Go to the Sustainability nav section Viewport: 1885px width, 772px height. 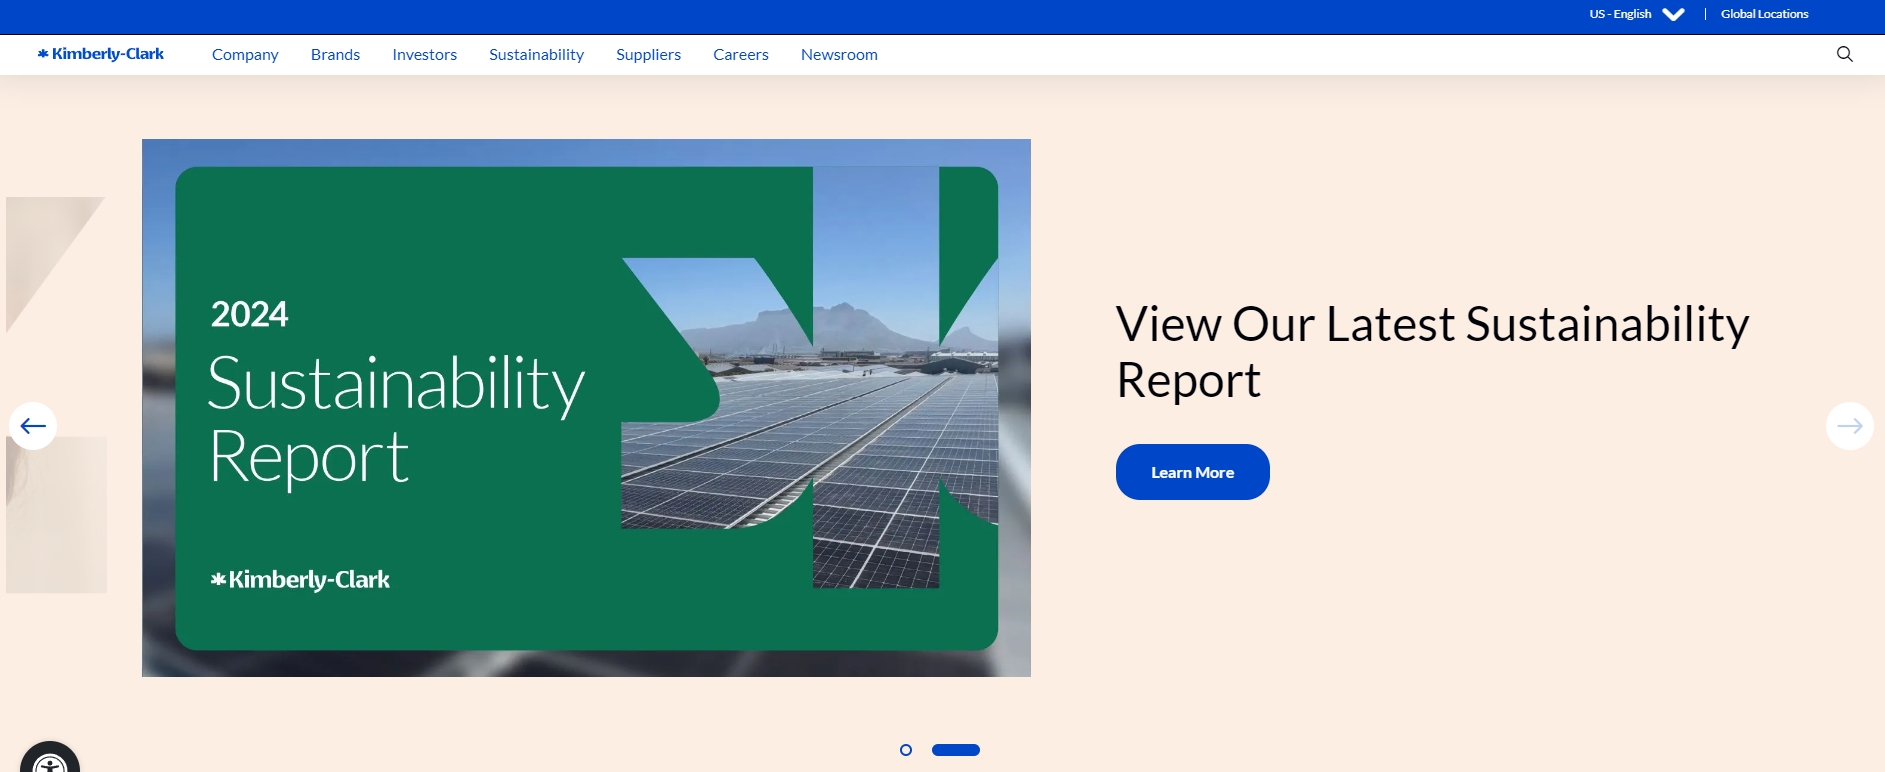click(536, 55)
